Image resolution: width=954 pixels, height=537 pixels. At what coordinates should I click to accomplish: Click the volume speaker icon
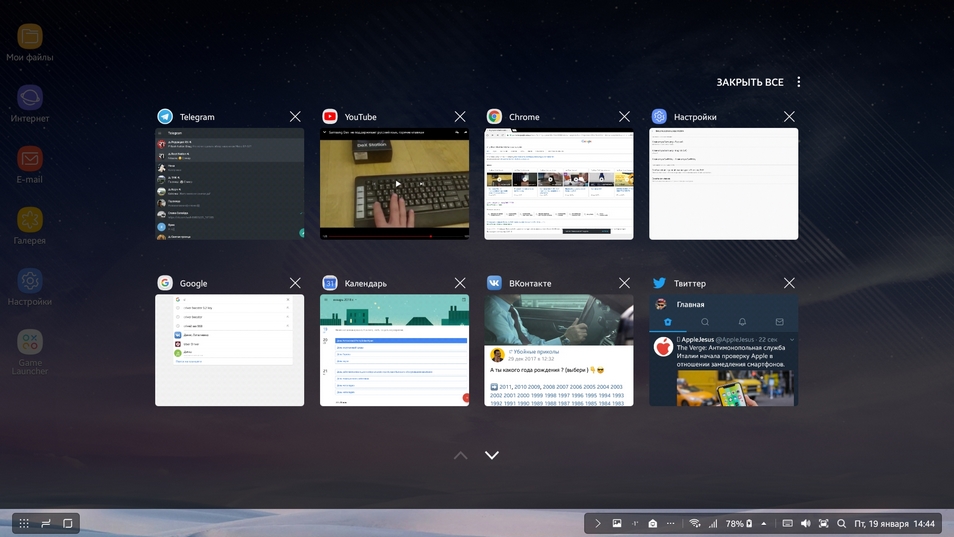(x=806, y=523)
